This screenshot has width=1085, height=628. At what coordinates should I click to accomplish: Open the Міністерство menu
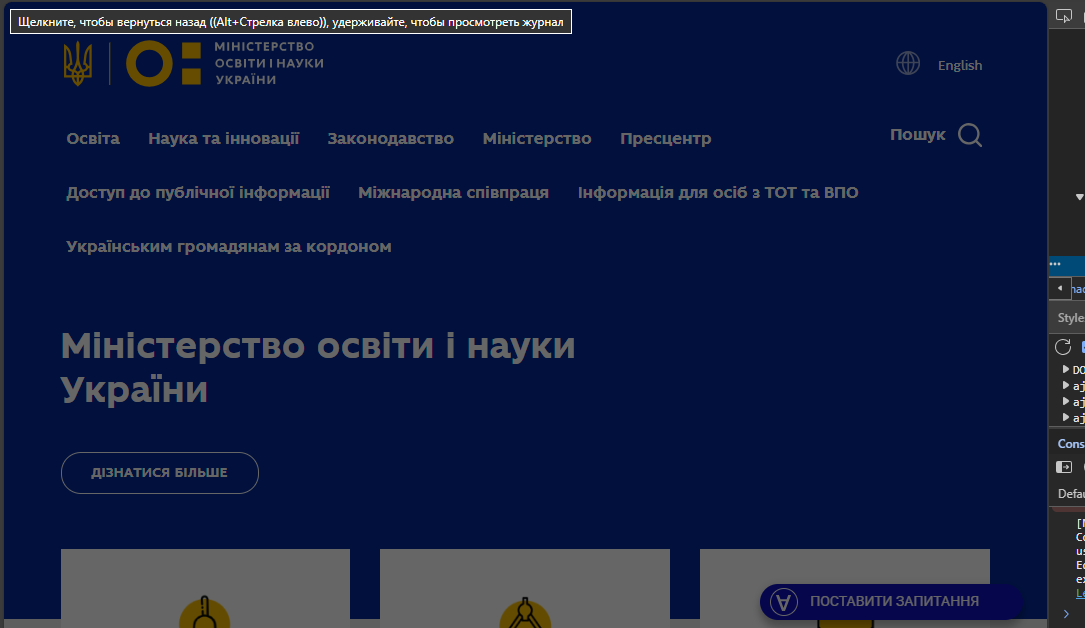click(x=537, y=138)
